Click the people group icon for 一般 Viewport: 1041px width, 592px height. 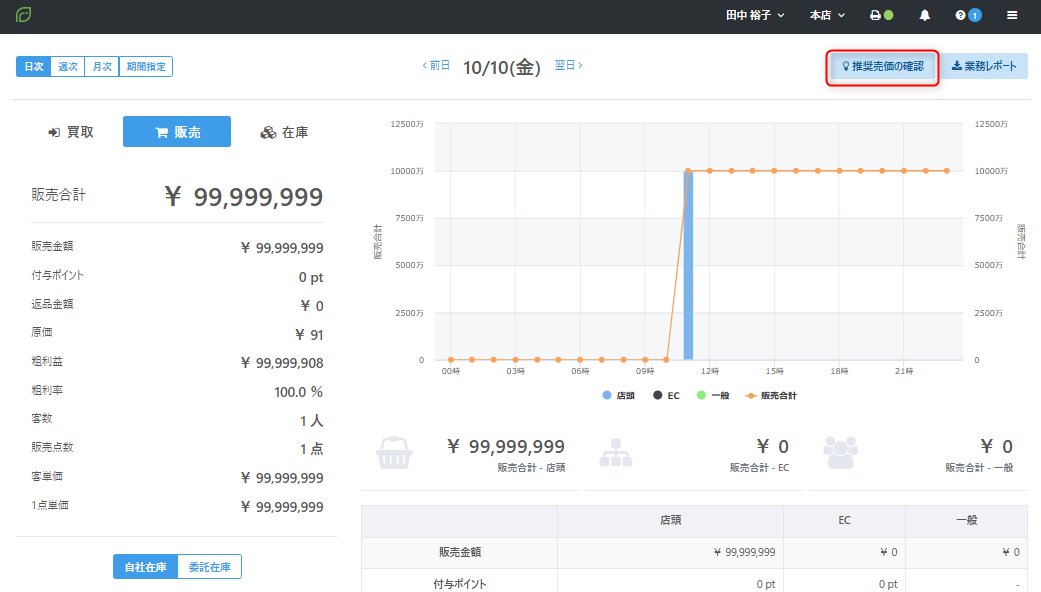pos(841,453)
